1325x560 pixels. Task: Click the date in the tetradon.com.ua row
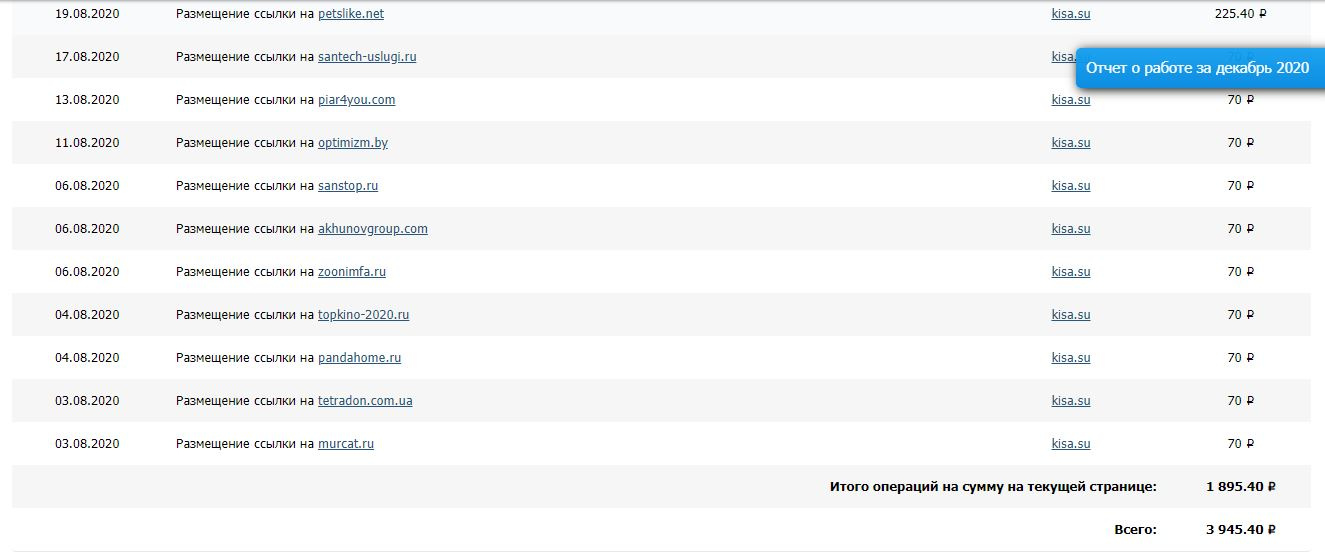87,401
